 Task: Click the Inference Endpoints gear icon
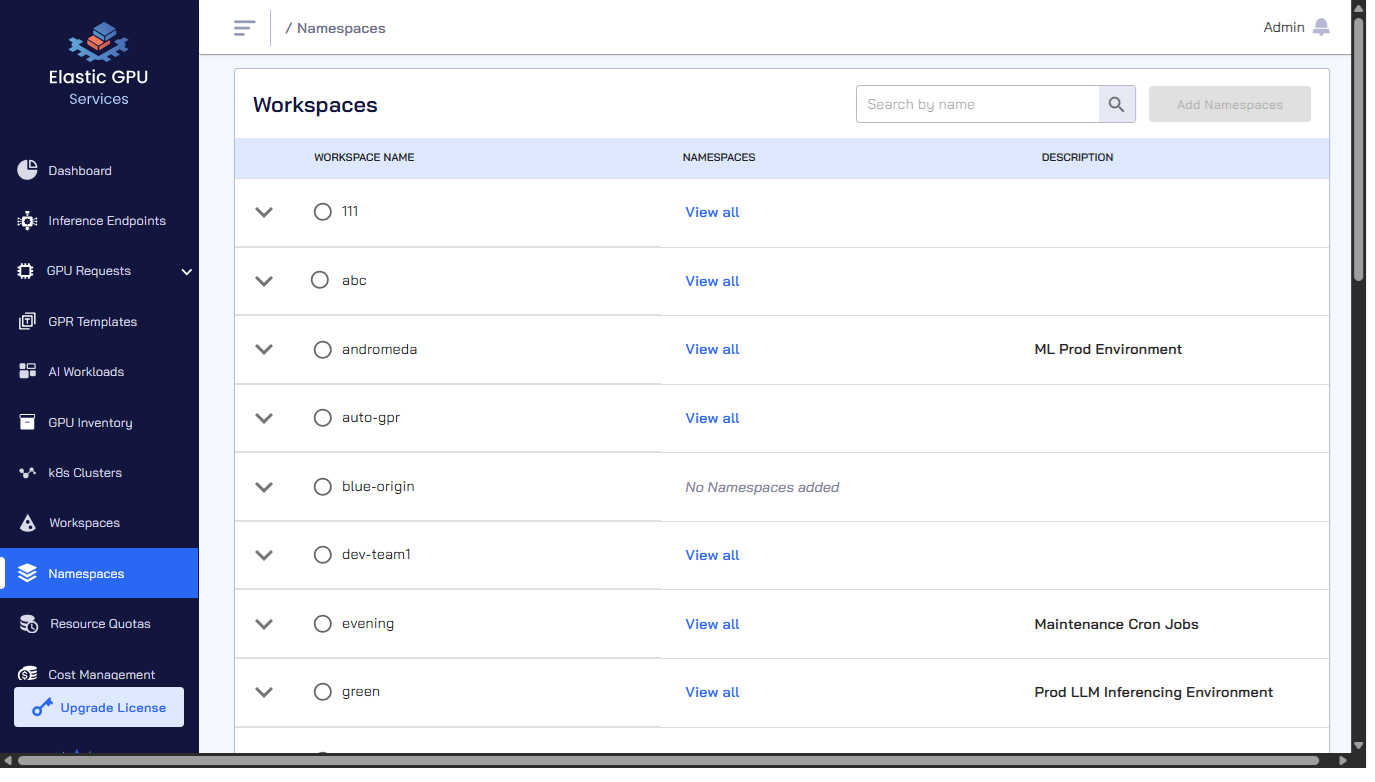[x=27, y=221]
